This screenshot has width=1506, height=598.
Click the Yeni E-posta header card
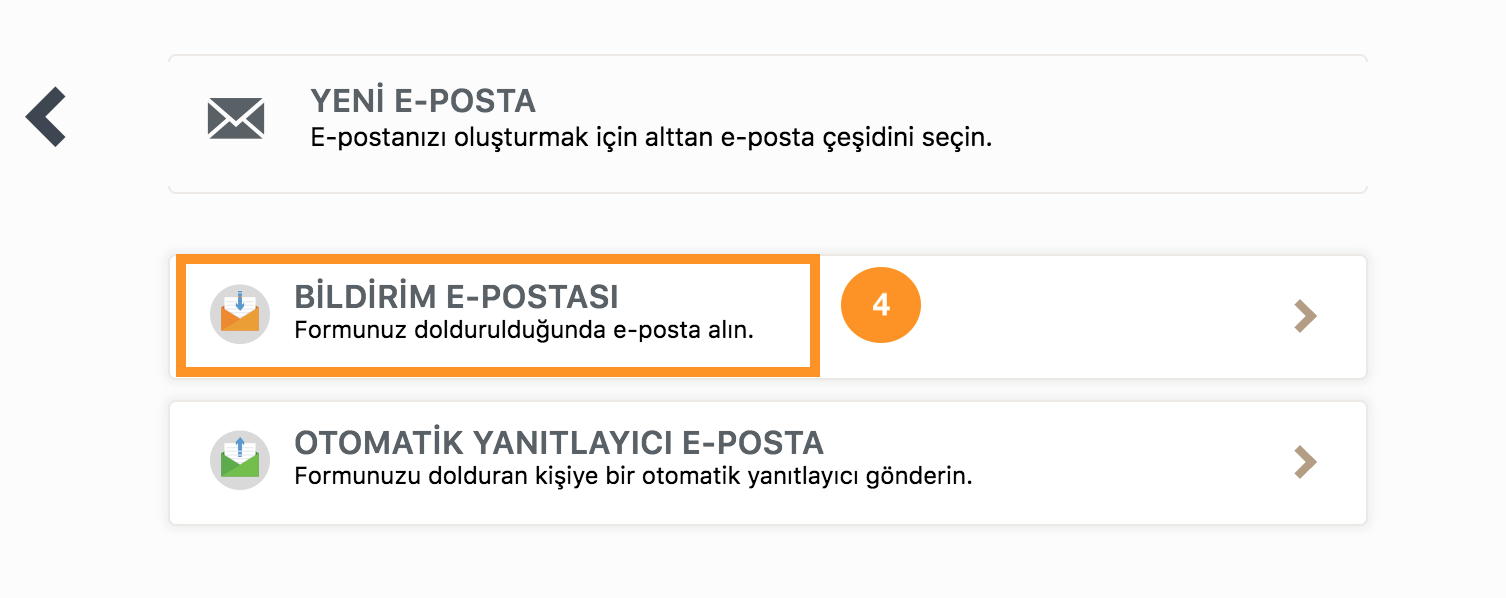[x=768, y=124]
